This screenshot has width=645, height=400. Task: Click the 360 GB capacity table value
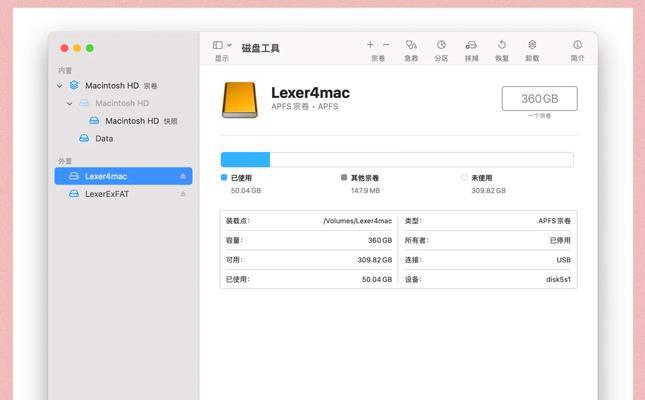click(x=380, y=240)
